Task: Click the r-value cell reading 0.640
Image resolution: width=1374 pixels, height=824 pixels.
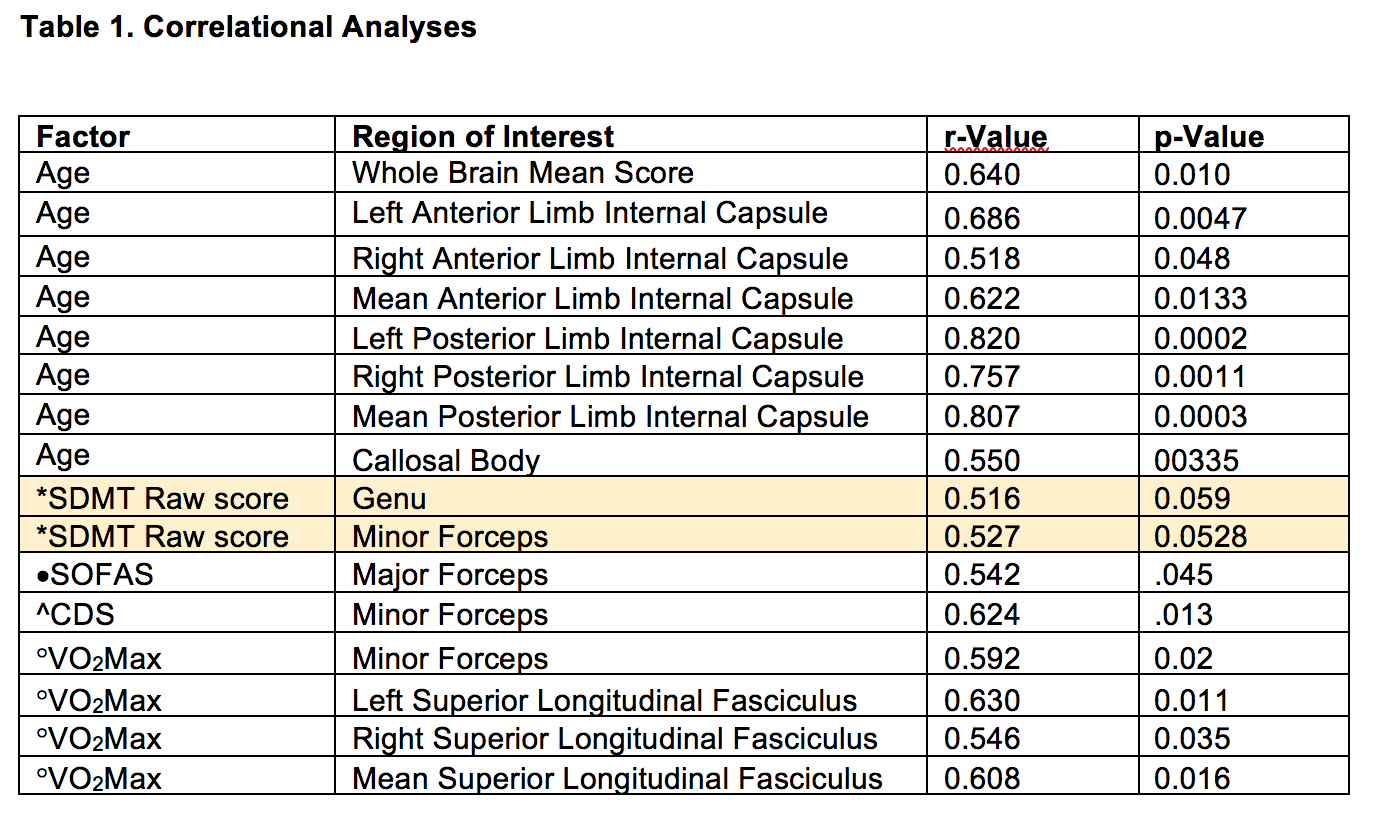Action: tap(981, 175)
